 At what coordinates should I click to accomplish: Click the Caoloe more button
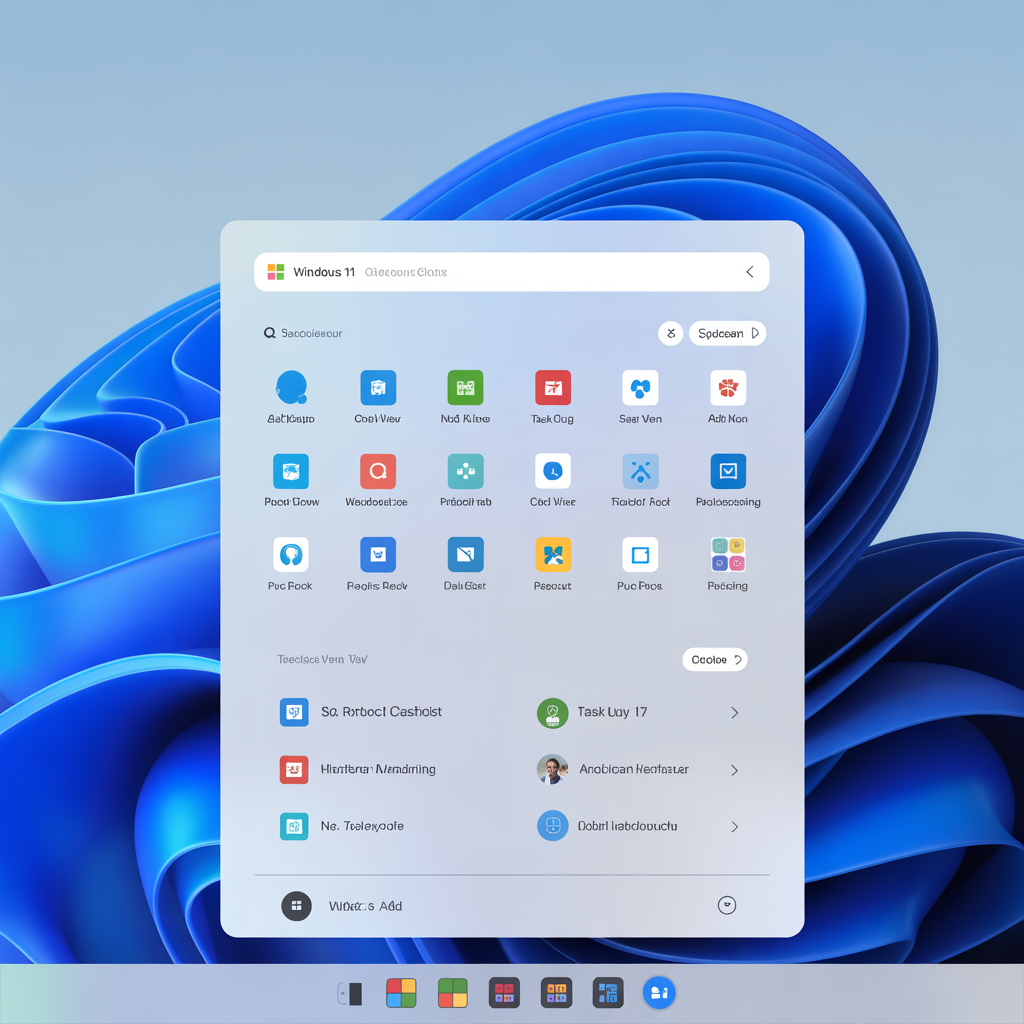[714, 659]
